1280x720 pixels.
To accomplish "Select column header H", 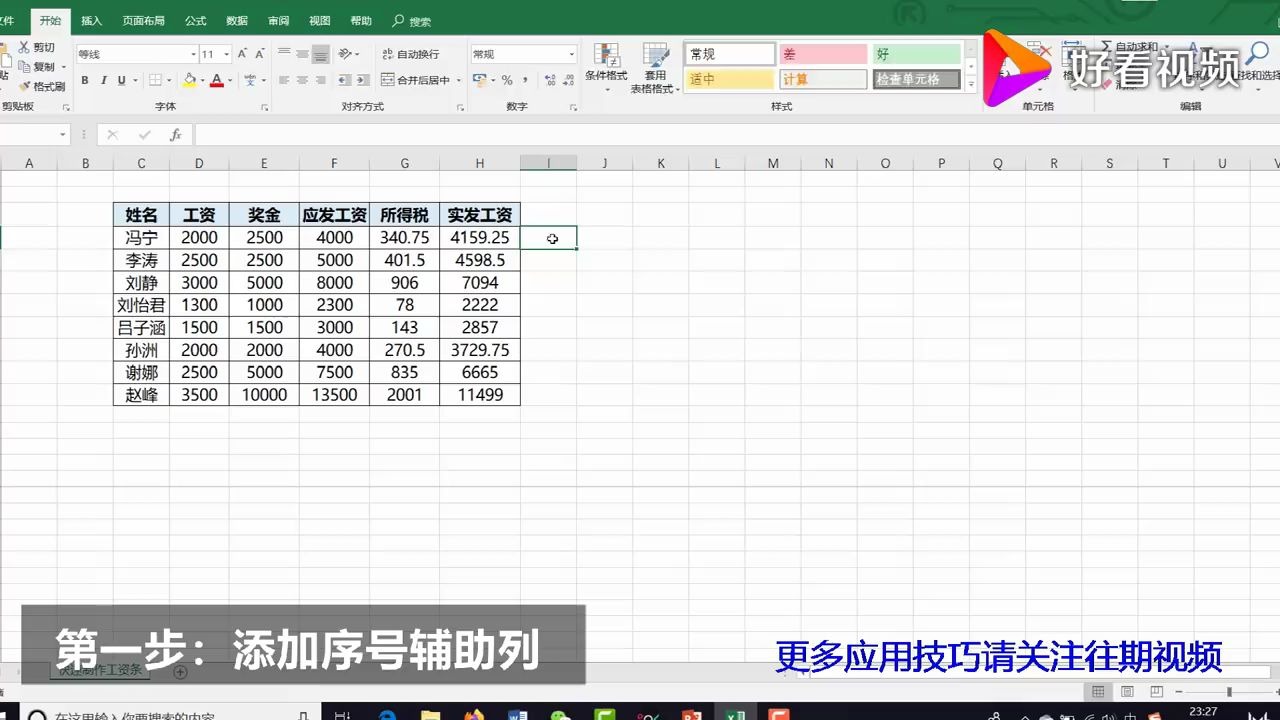I will click(480, 163).
